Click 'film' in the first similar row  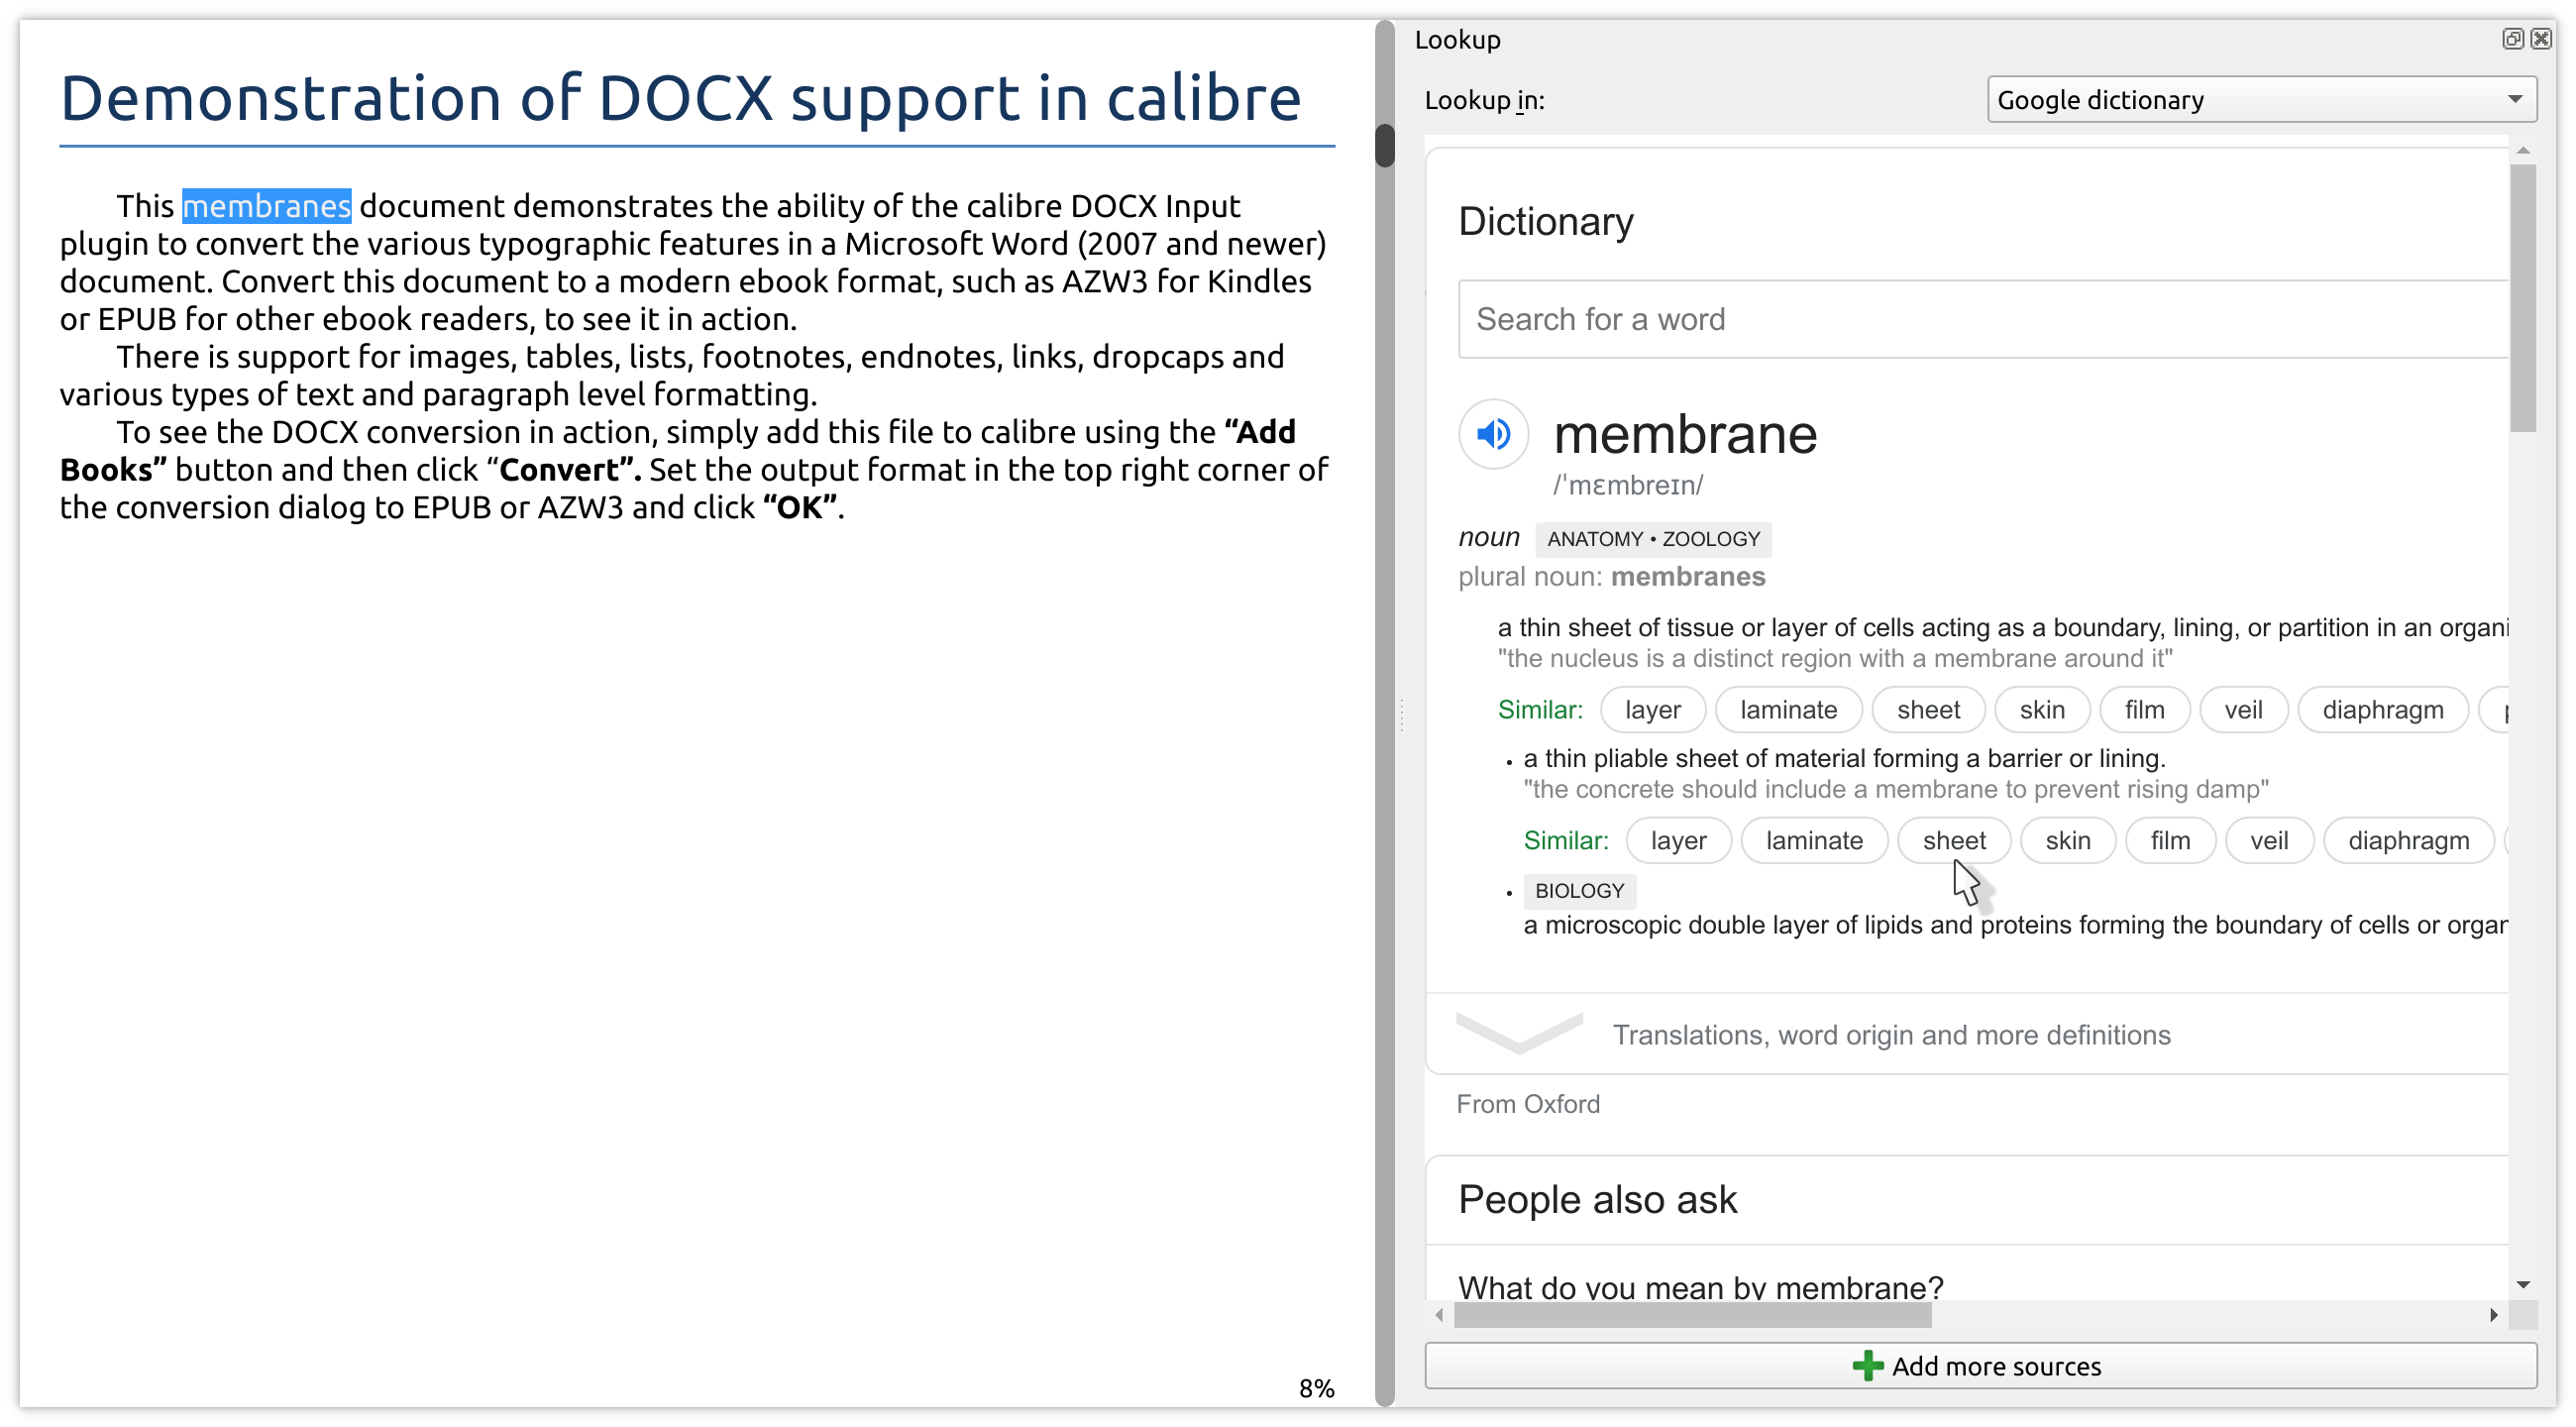click(2144, 710)
